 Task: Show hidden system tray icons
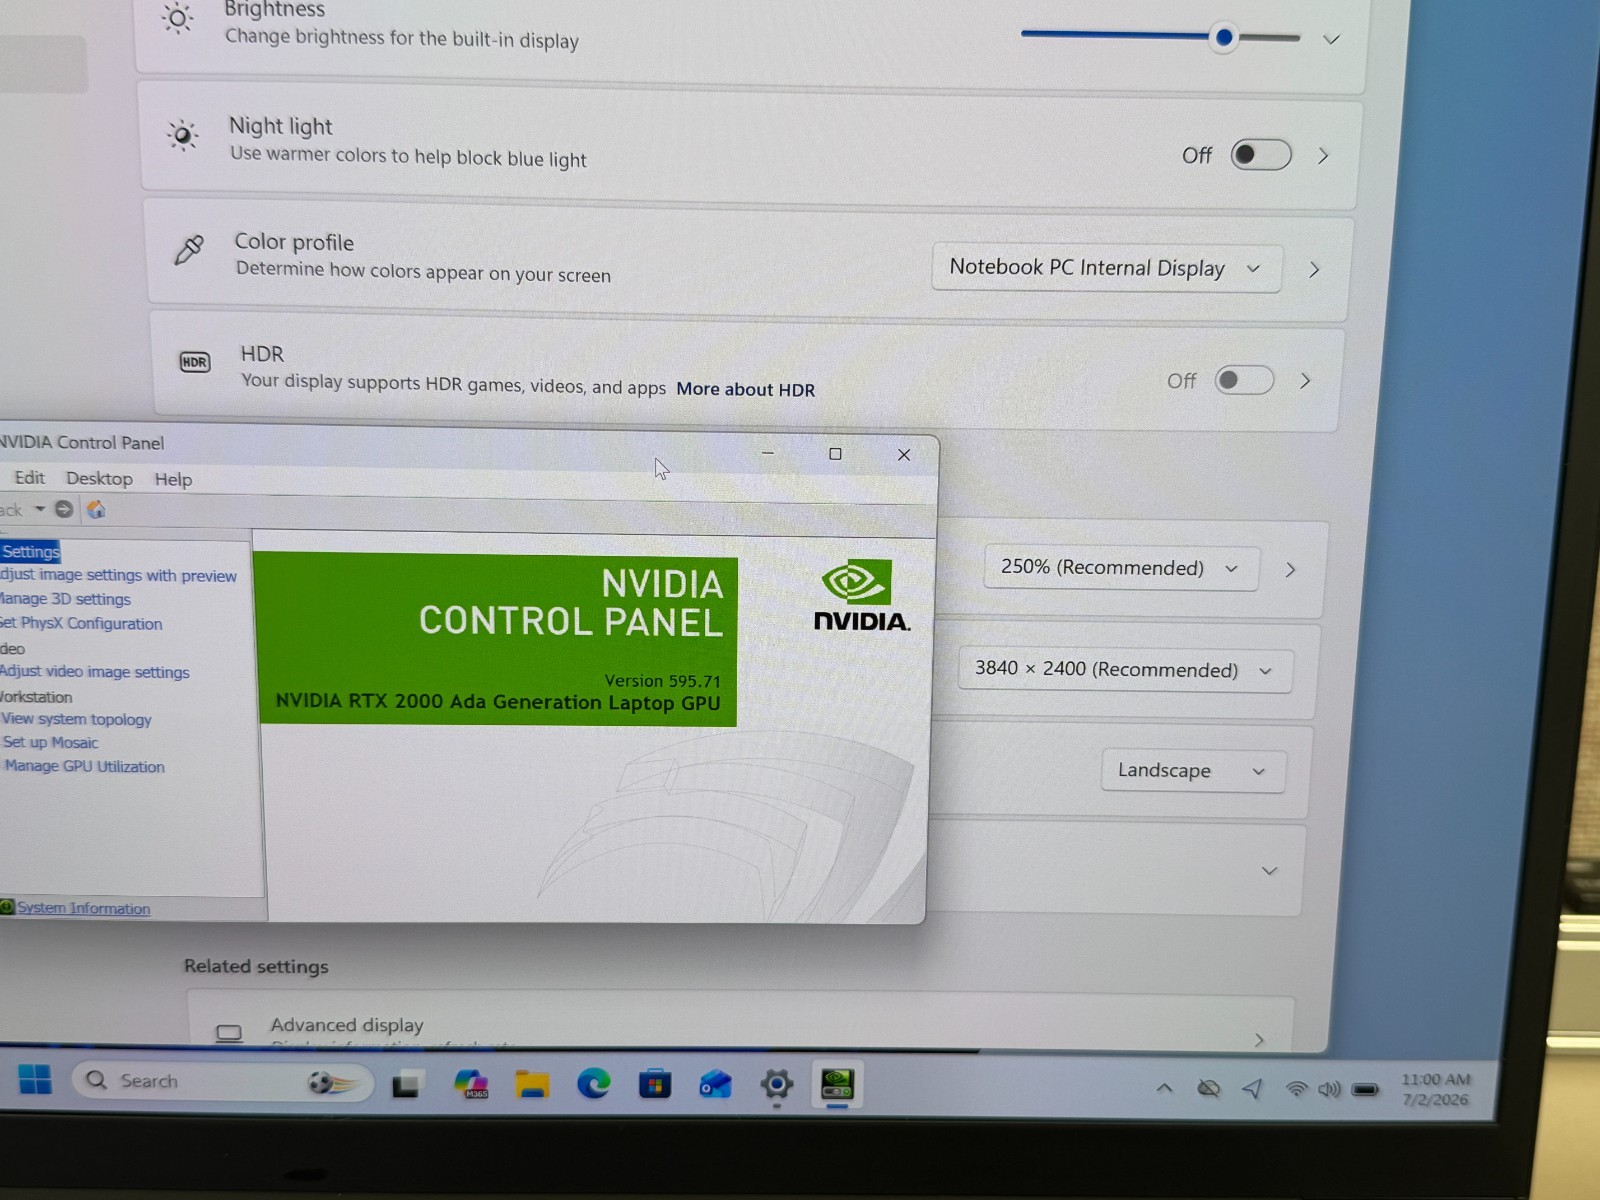click(1164, 1088)
